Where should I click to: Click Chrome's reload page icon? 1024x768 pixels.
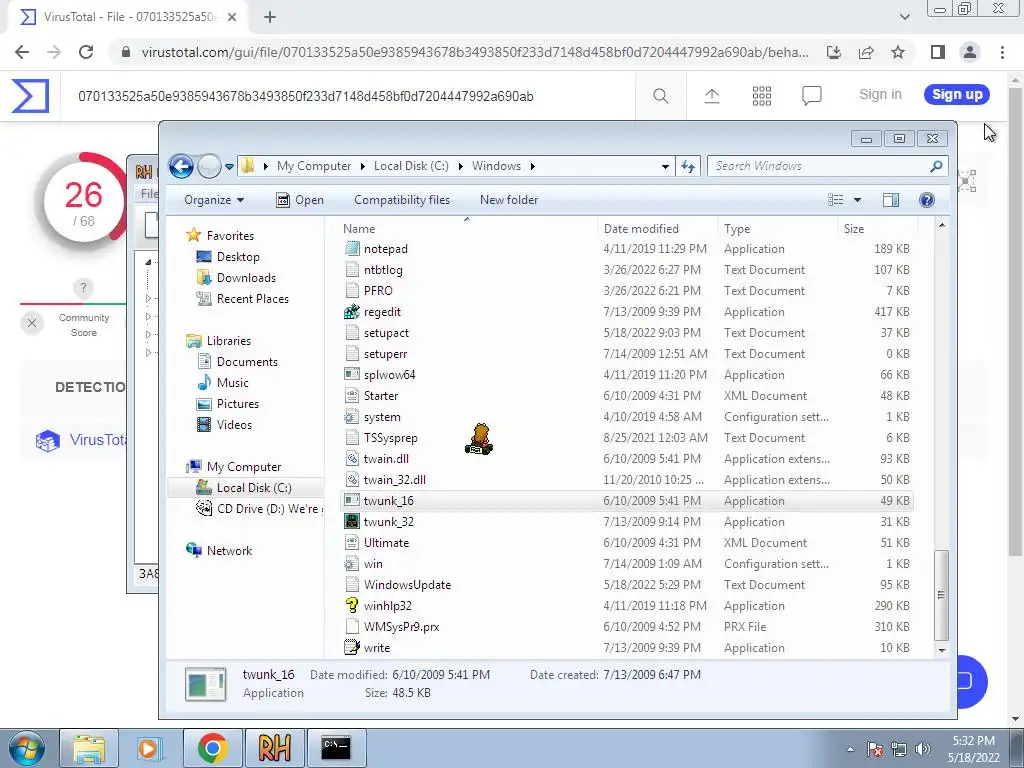click(86, 52)
